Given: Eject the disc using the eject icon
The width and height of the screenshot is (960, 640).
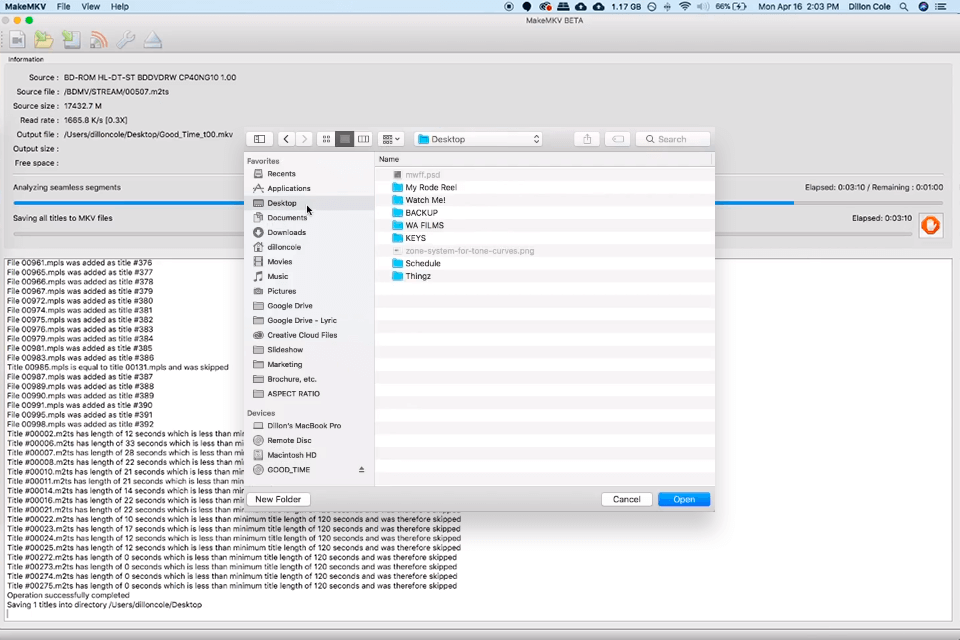Looking at the screenshot, I should 152,40.
